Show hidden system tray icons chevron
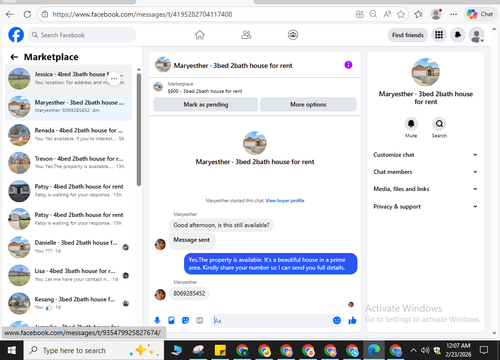This screenshot has height=360, width=500. (413, 350)
